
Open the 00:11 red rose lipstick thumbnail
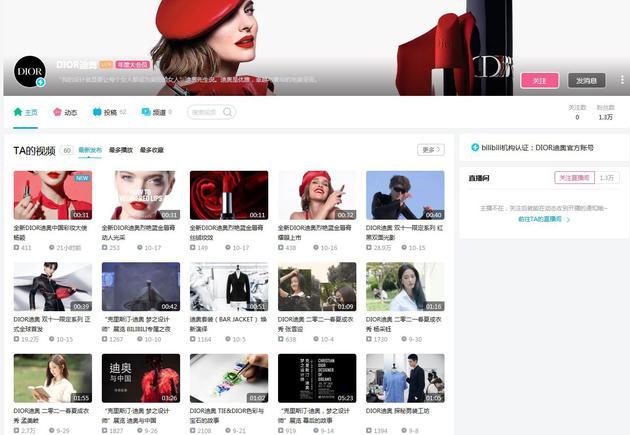pos(229,195)
